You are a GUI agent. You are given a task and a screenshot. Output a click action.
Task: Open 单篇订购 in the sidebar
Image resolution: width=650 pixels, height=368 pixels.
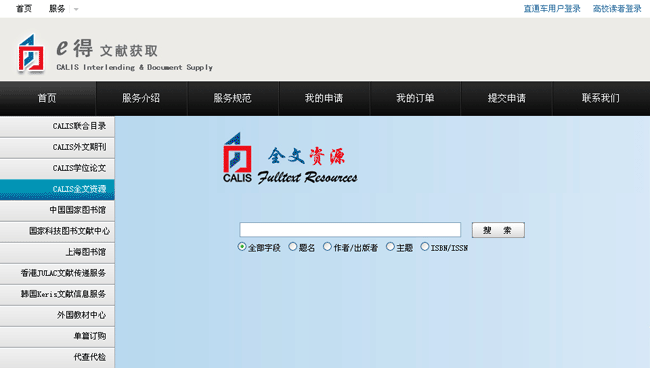click(x=57, y=337)
